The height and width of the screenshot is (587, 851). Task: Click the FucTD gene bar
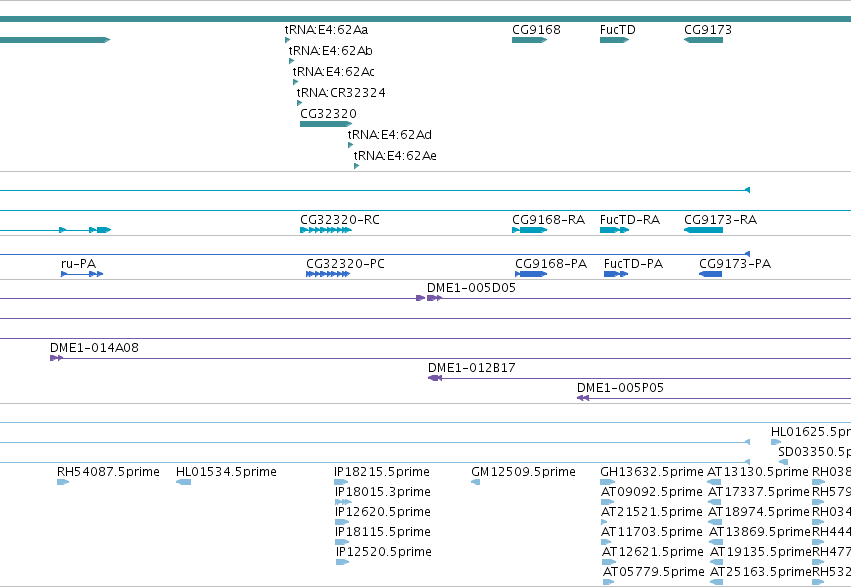tap(614, 40)
